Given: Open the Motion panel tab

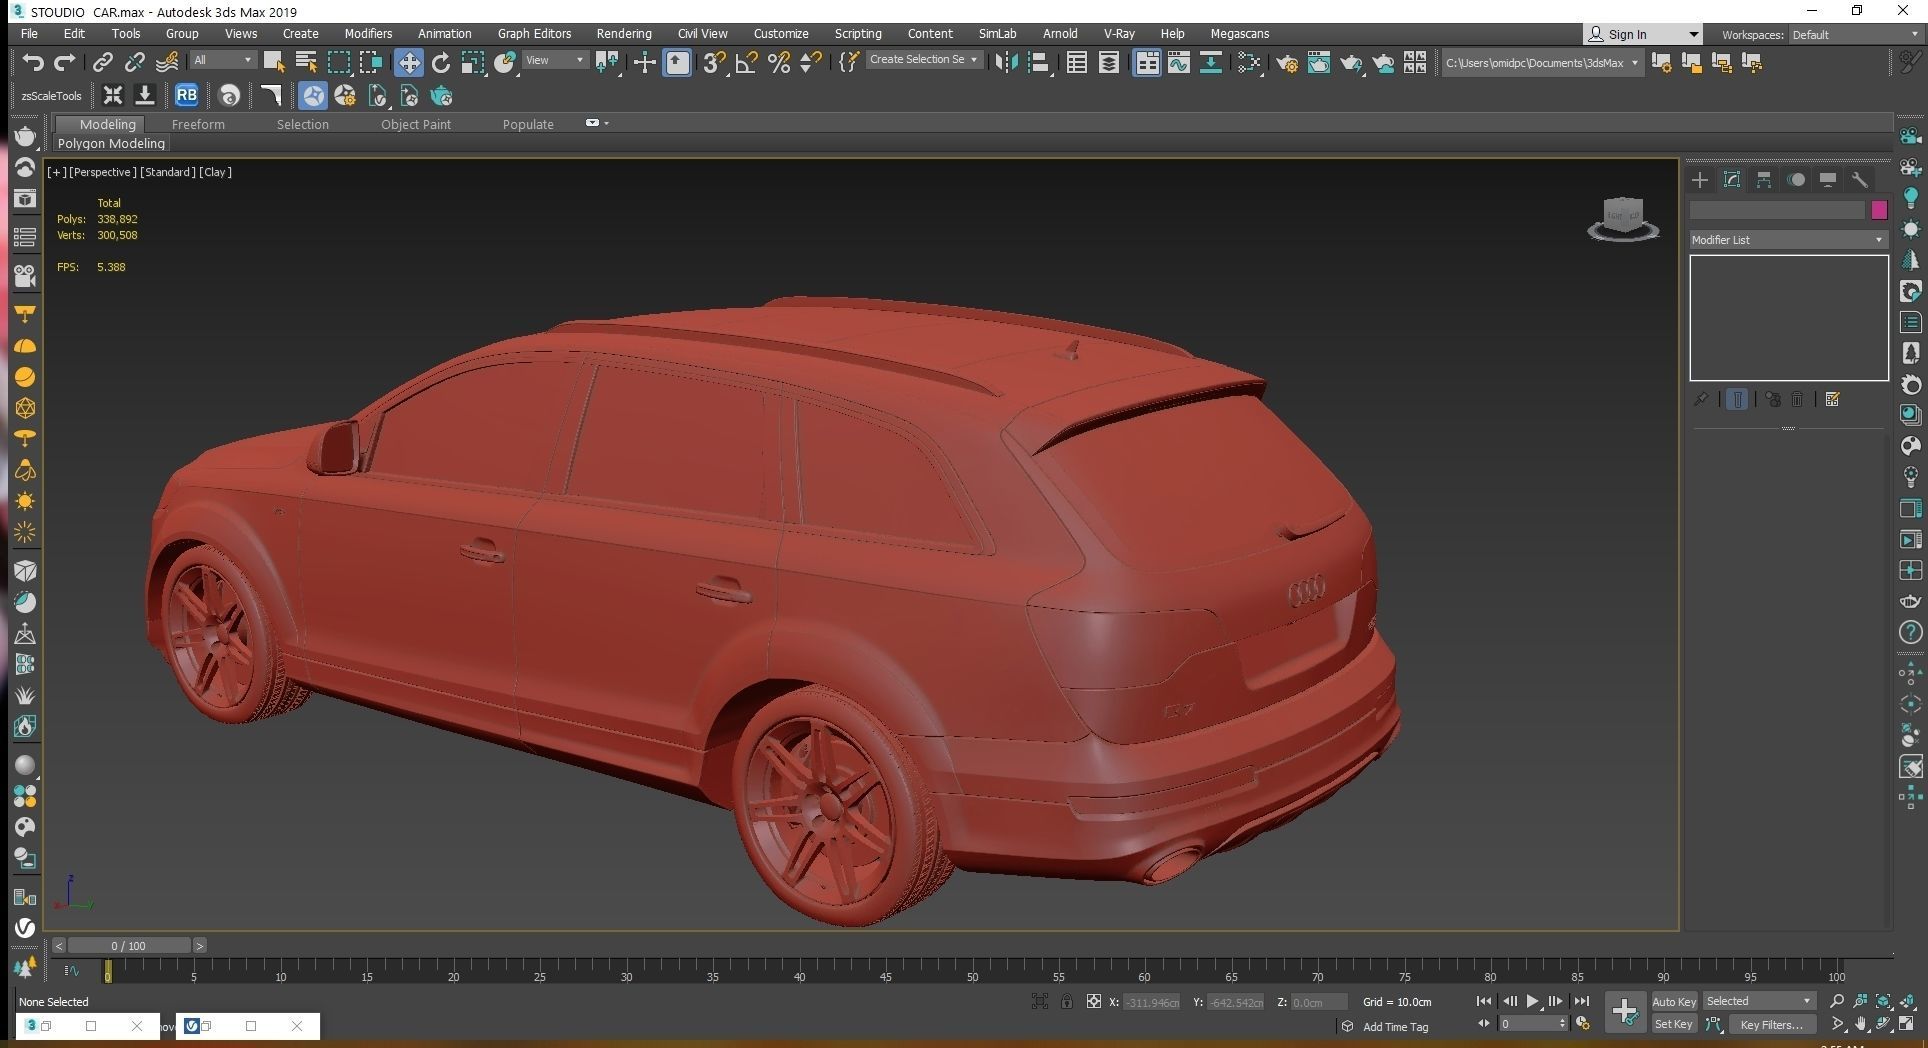Looking at the screenshot, I should tap(1796, 180).
